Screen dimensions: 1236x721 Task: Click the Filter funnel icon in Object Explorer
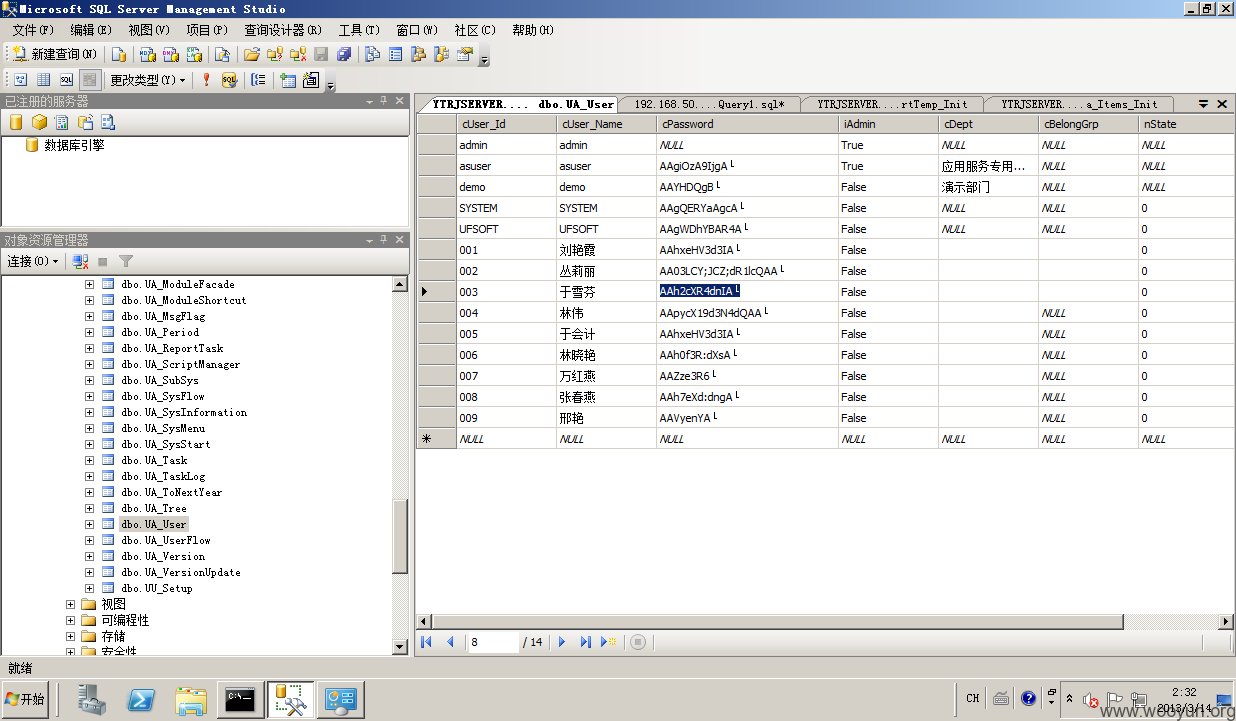126,261
